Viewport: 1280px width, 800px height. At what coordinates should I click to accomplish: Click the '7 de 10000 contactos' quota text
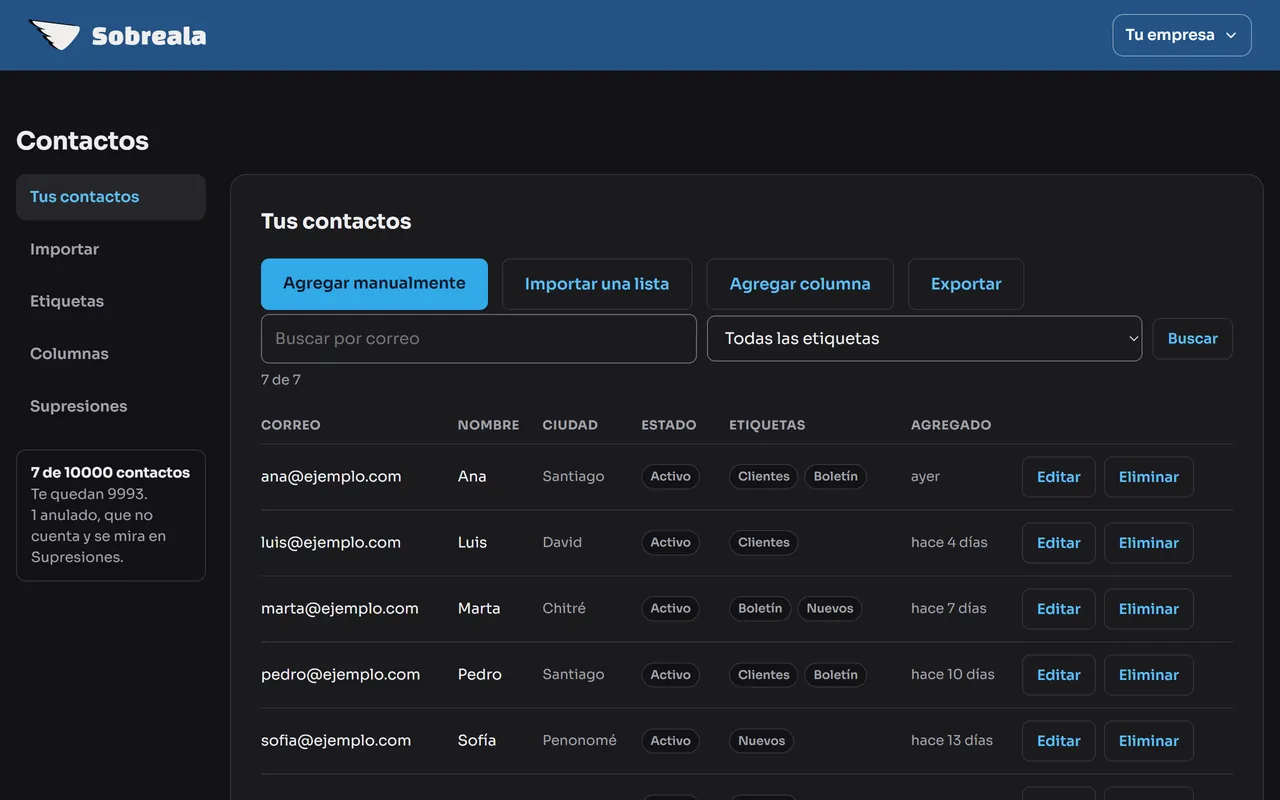pyautogui.click(x=110, y=472)
